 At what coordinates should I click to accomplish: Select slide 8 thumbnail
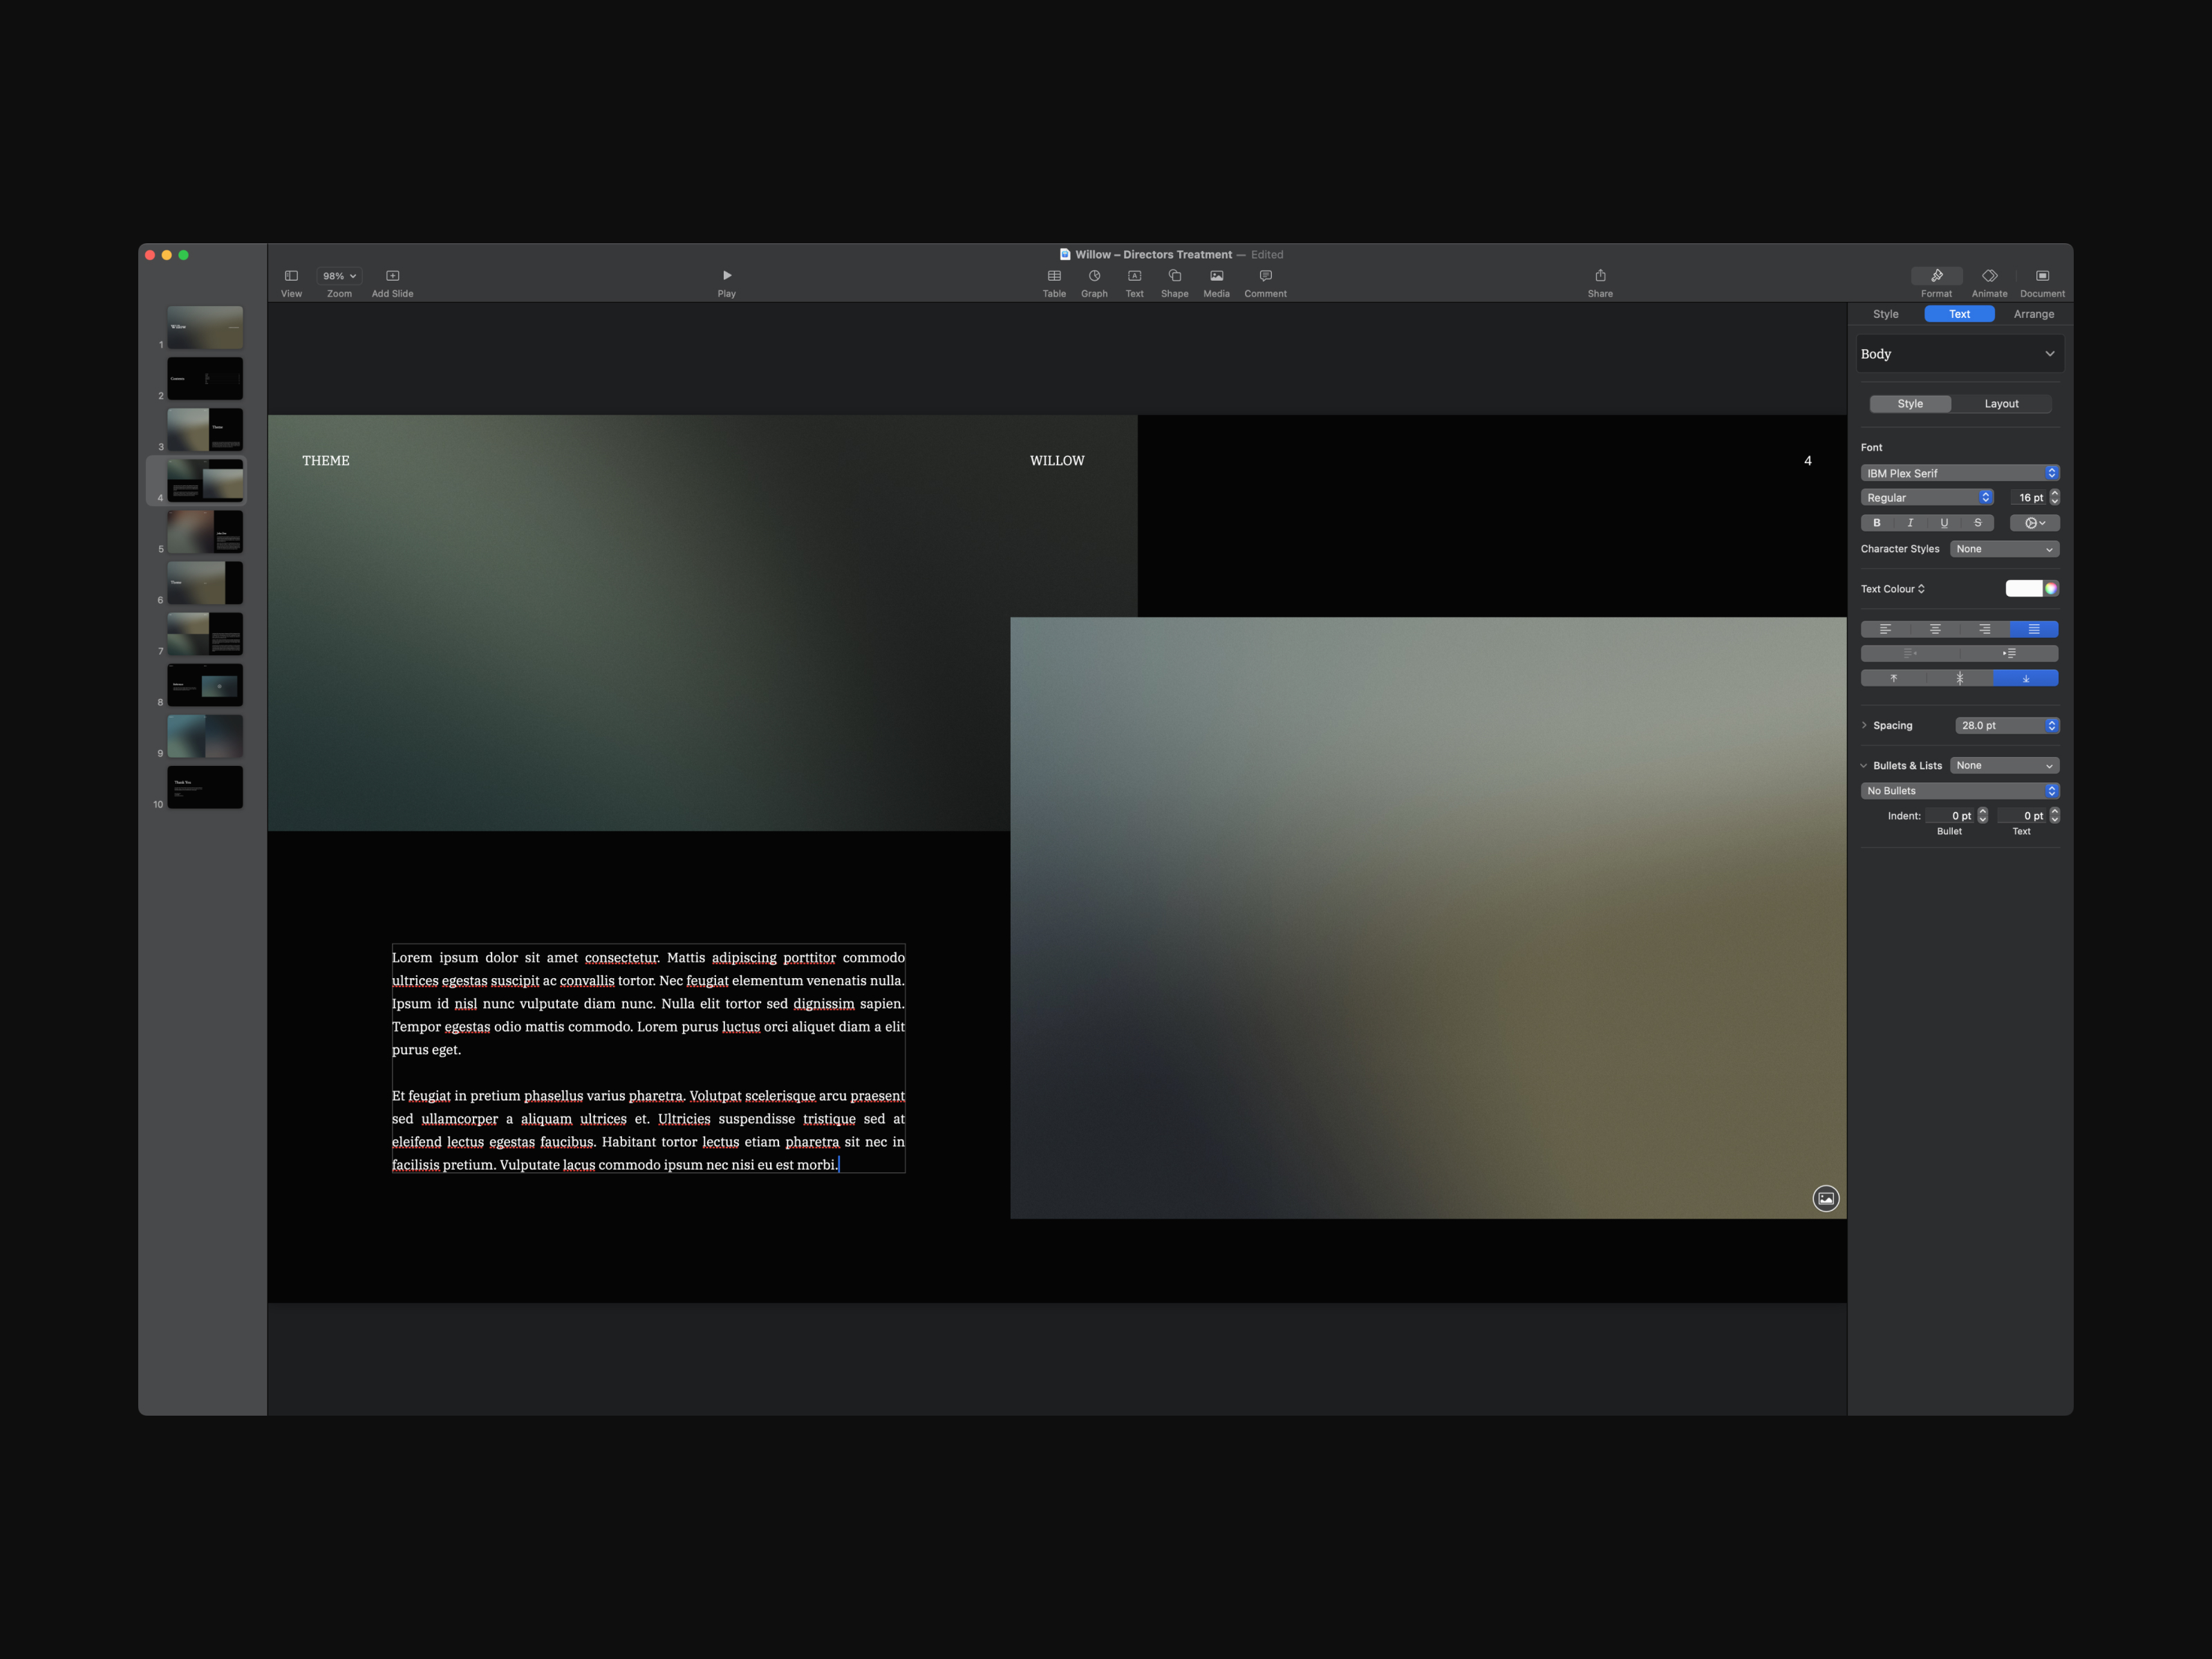click(x=205, y=685)
